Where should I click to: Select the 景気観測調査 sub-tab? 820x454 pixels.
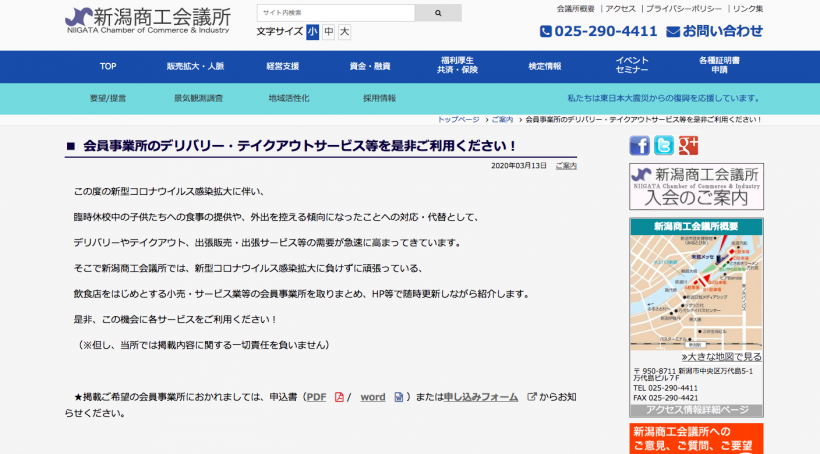point(198,98)
